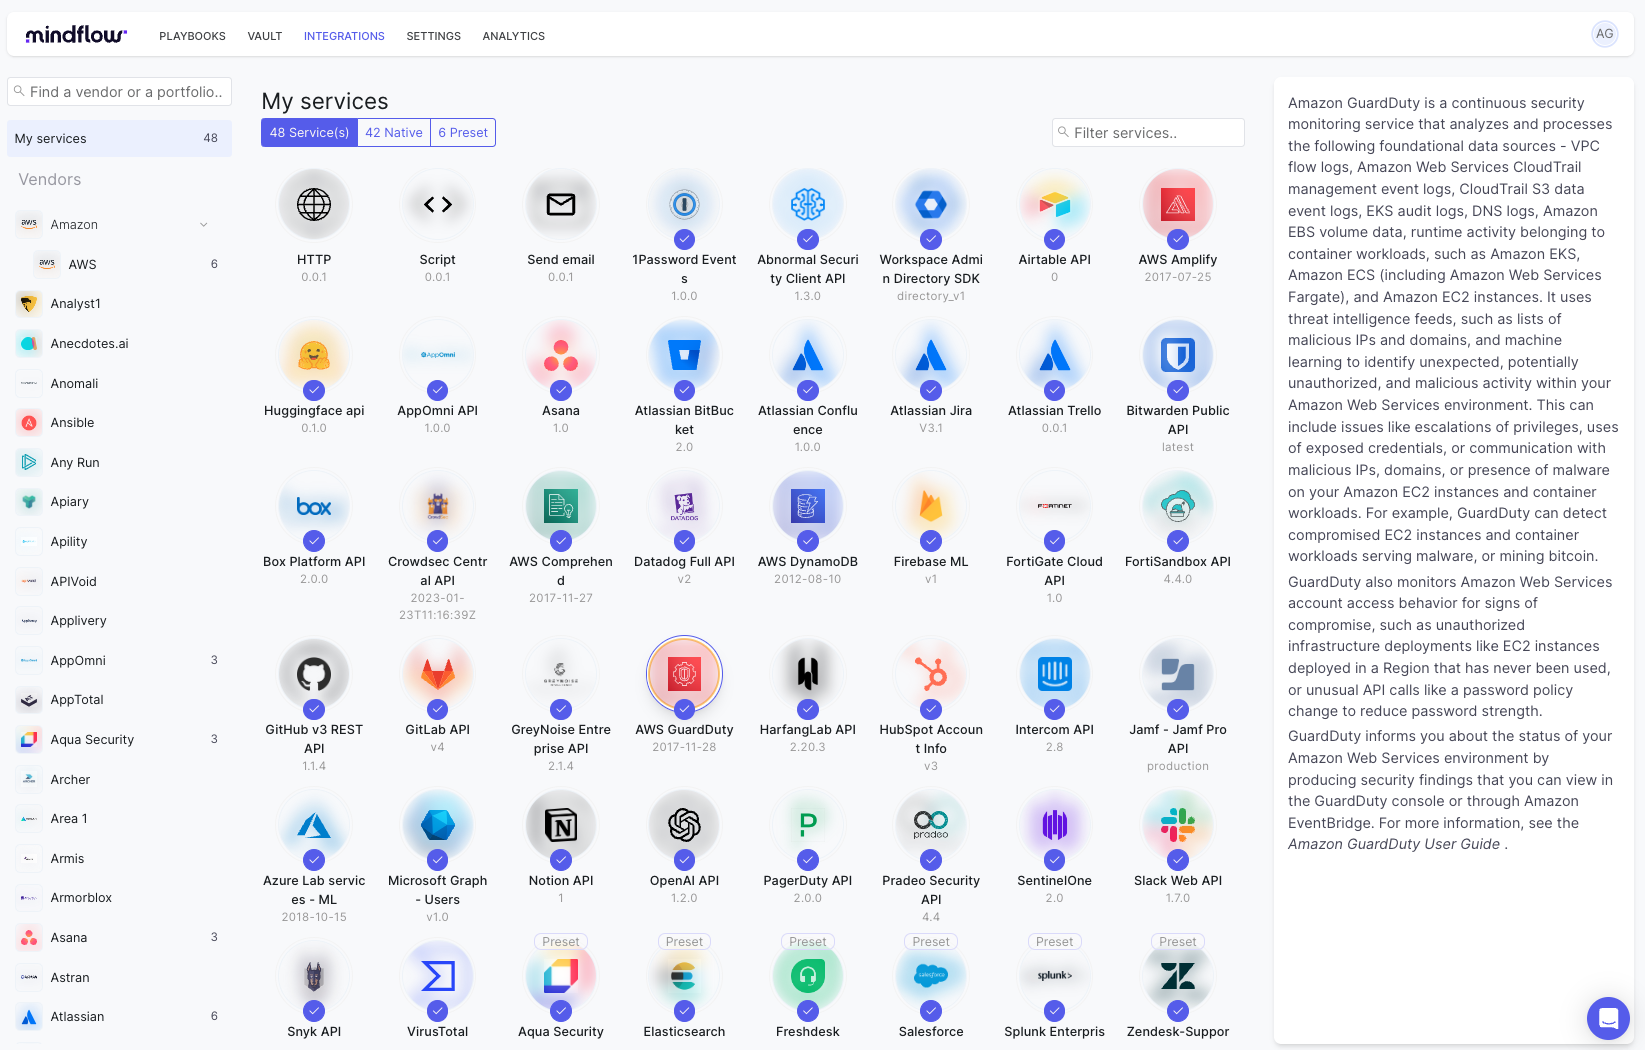Open the Slack Web API service
The width and height of the screenshot is (1645, 1050).
point(1178,825)
